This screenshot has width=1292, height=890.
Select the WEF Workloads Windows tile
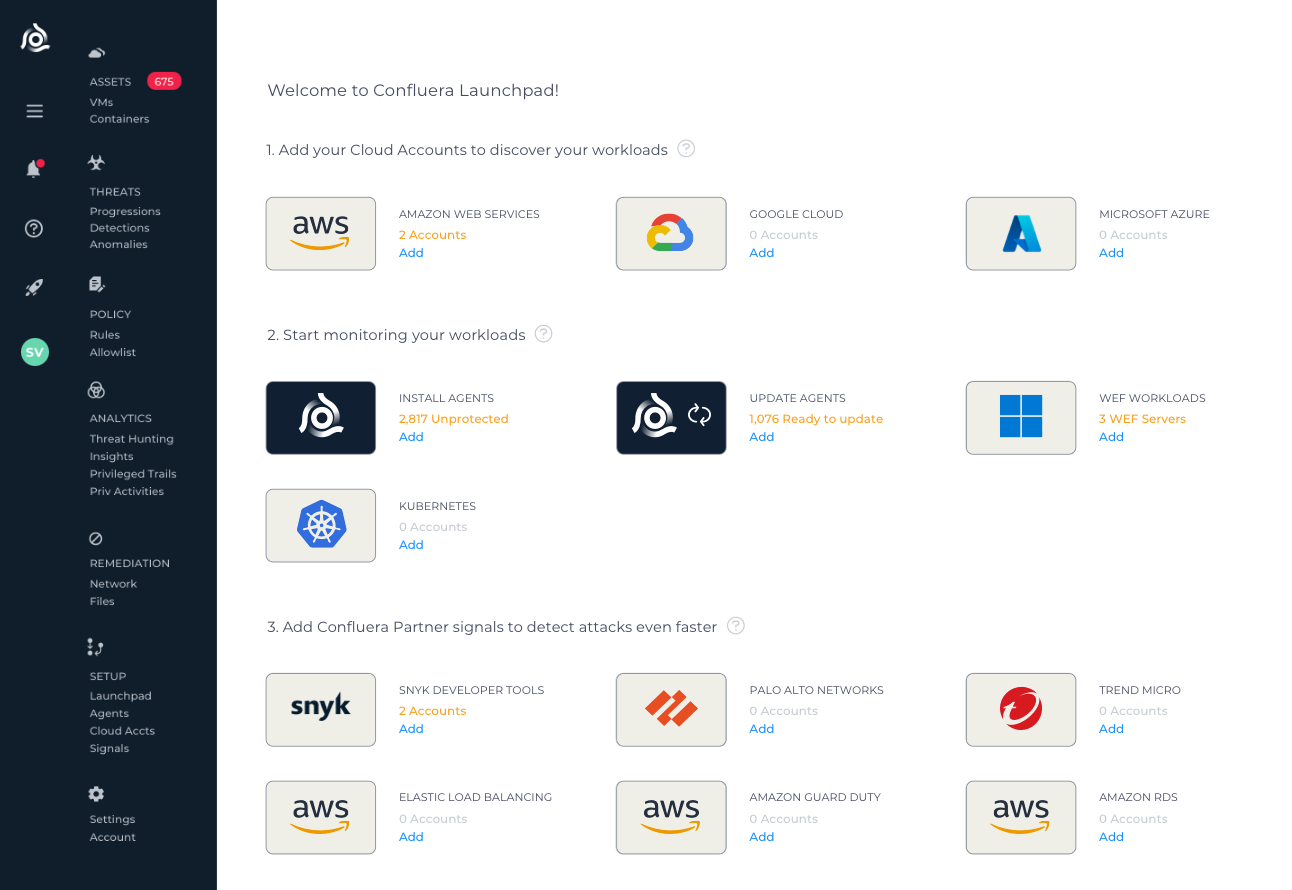(1021, 418)
